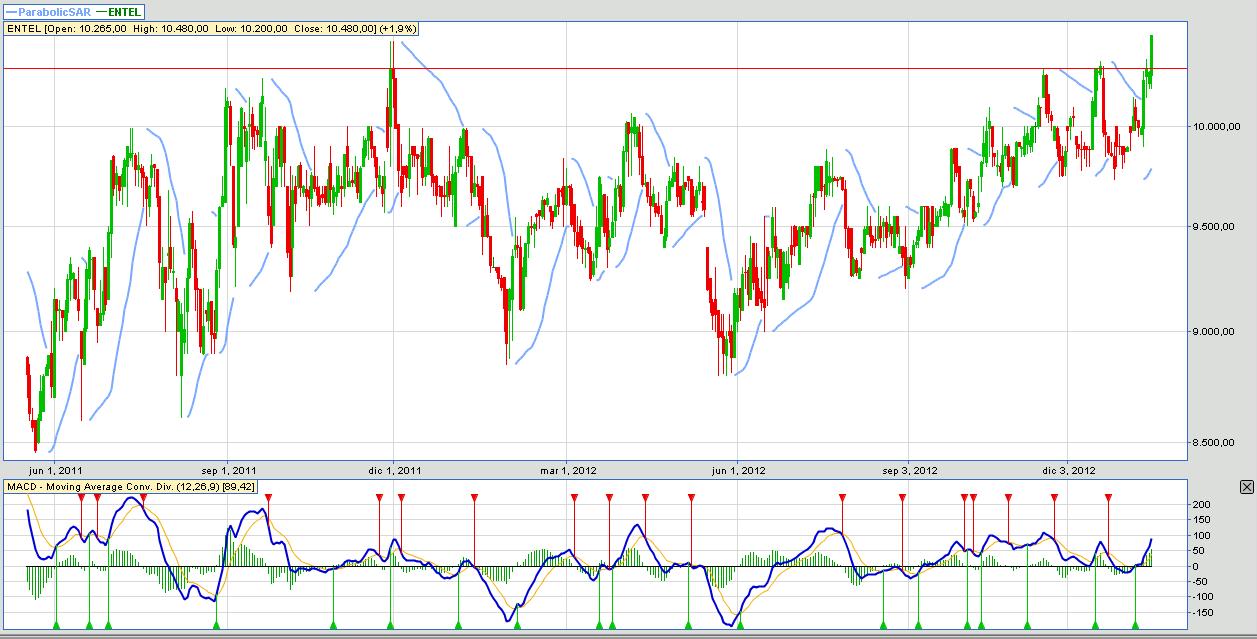Click the 'mar 1, 2012' date label
The height and width of the screenshot is (639, 1257).
point(569,470)
